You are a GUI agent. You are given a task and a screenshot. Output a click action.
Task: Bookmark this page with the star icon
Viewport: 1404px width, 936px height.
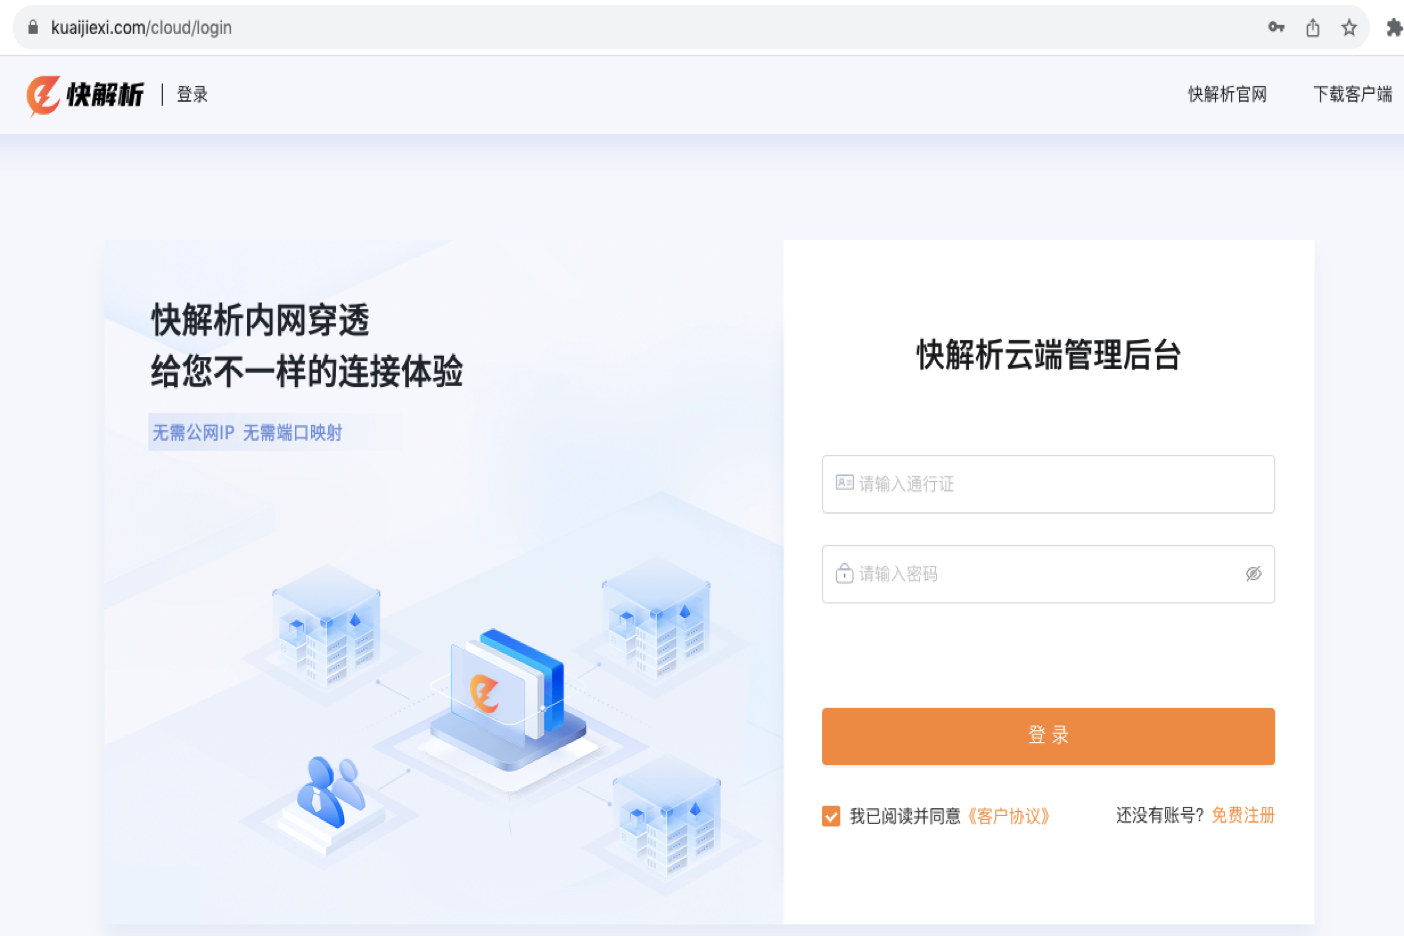tap(1349, 28)
